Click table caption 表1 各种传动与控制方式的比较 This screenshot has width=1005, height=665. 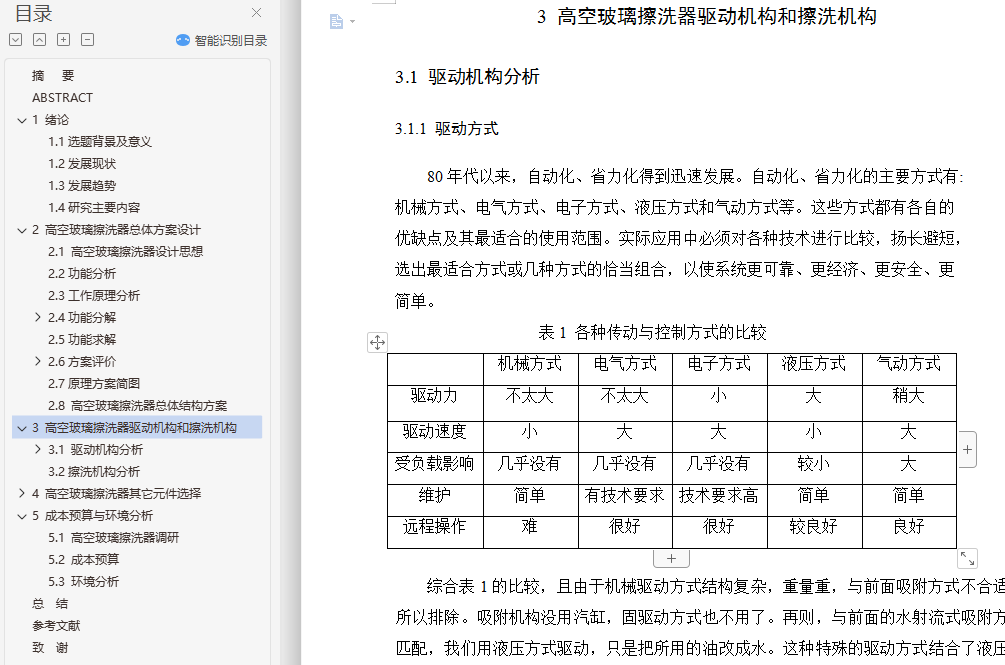pos(652,332)
